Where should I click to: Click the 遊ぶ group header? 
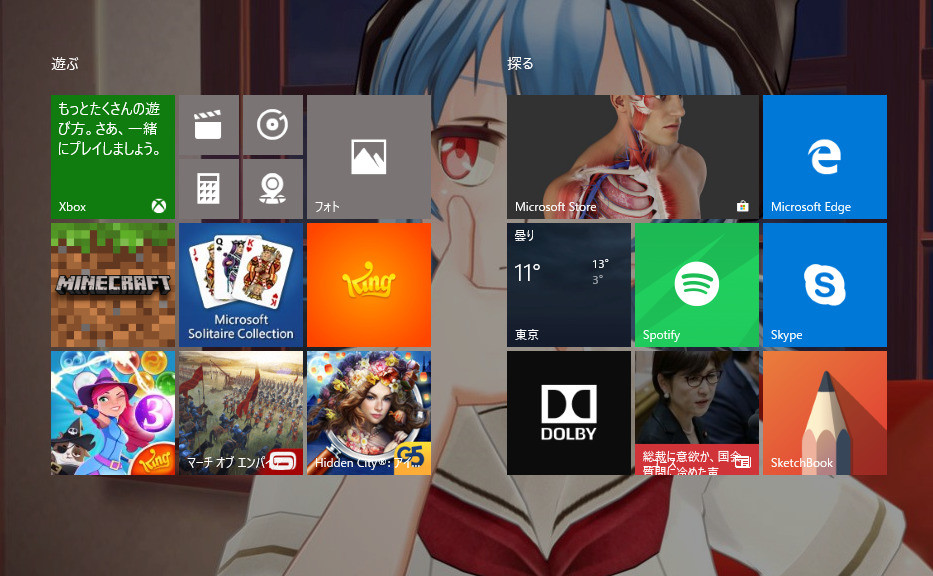65,64
